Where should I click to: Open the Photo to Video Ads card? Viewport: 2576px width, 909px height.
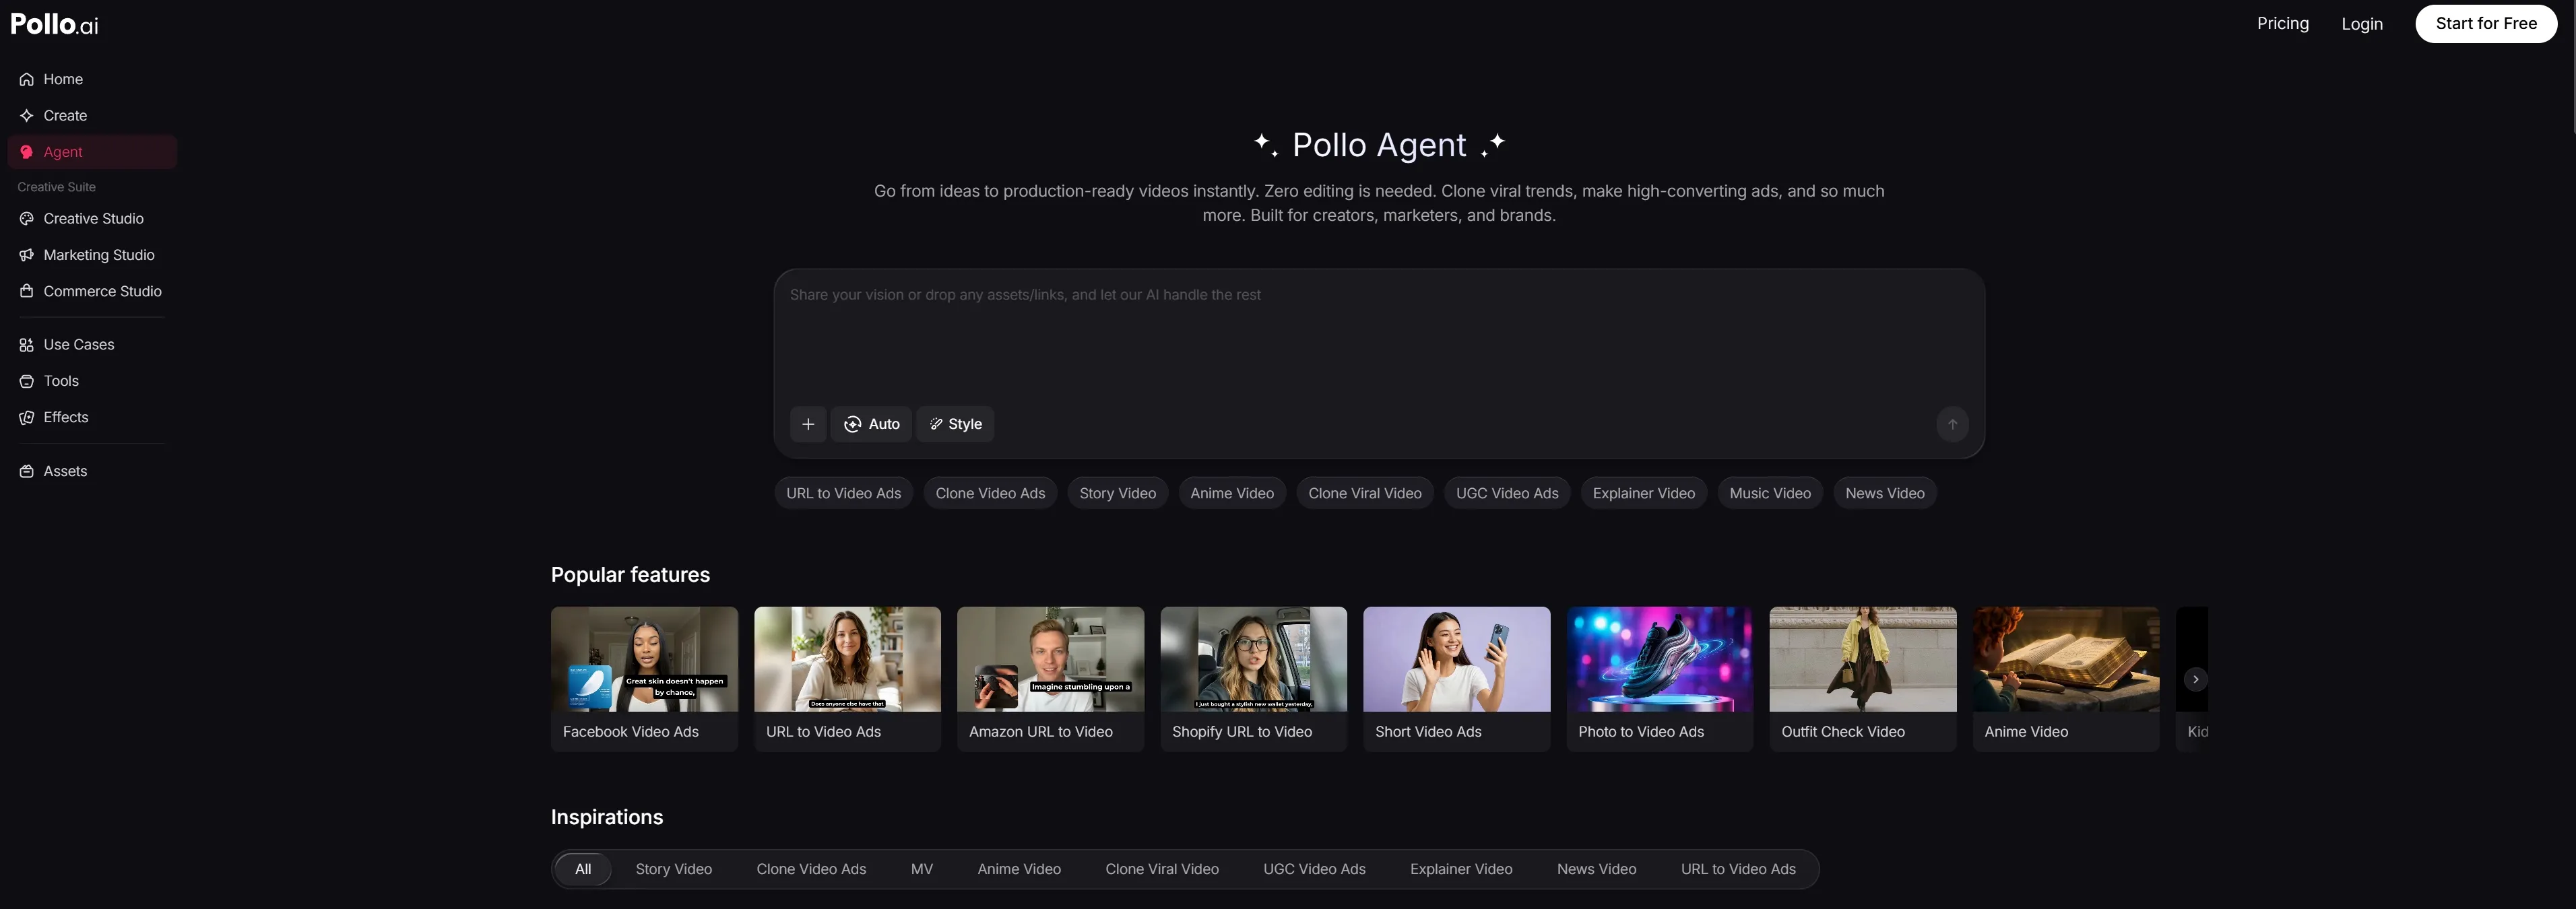point(1659,679)
